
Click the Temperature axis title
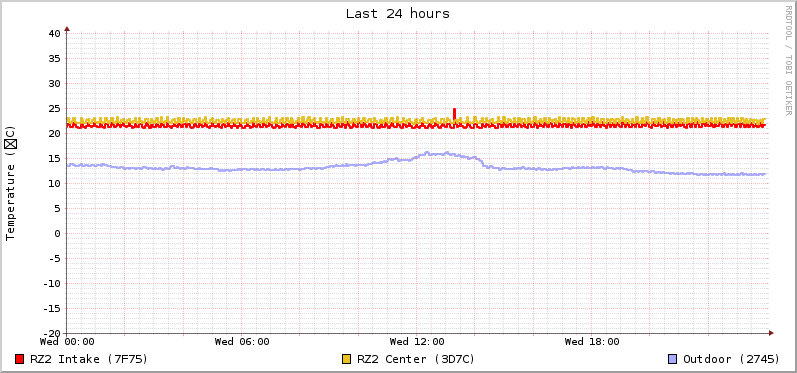click(x=11, y=183)
